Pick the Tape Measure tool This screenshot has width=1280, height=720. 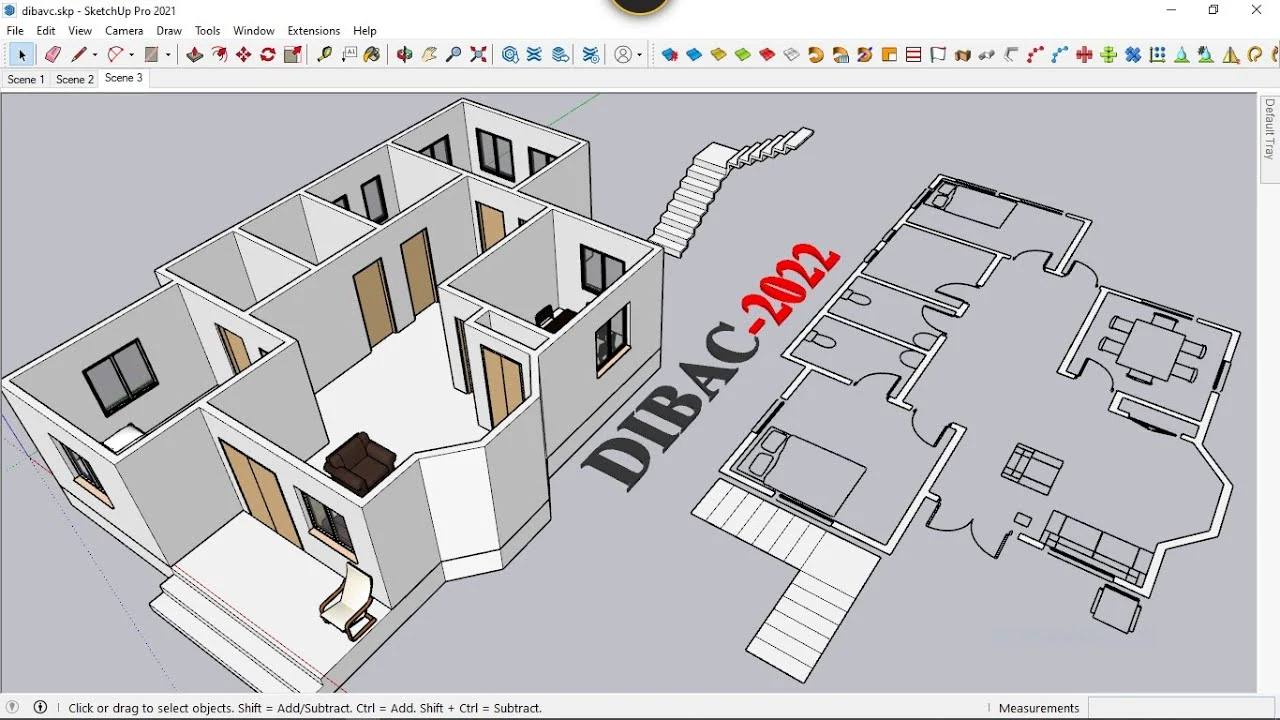[325, 55]
